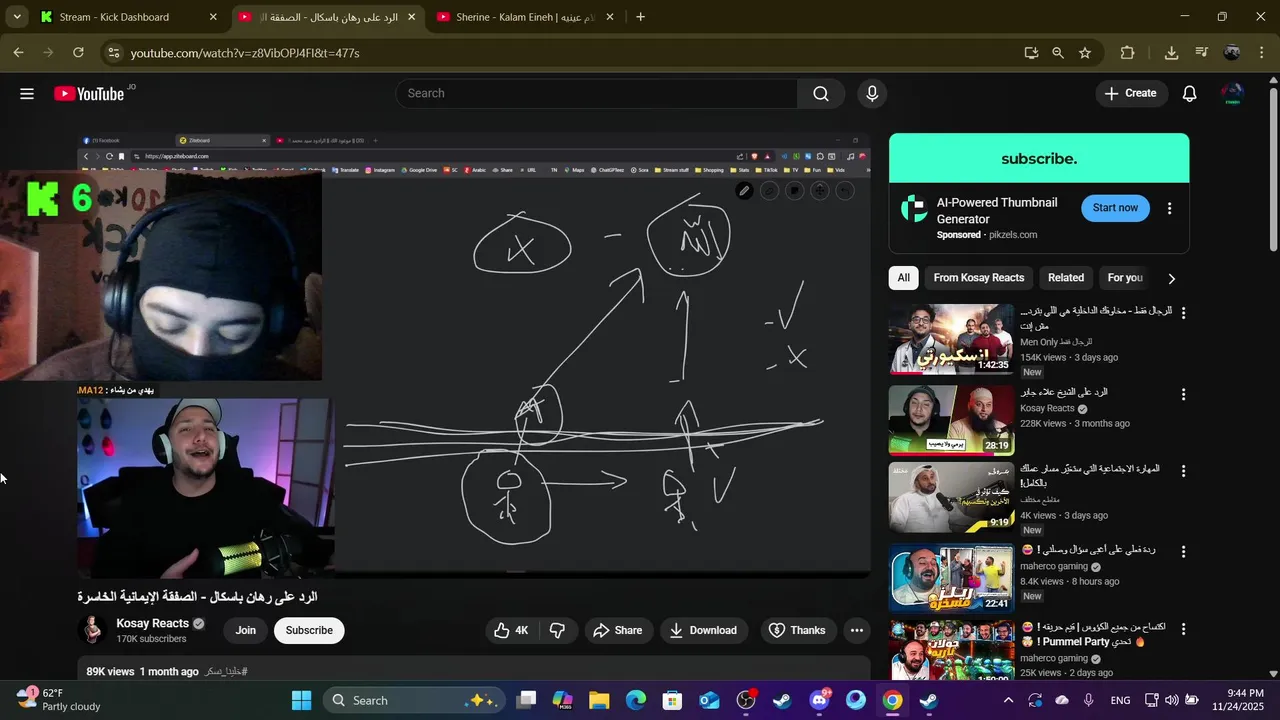Click the browser address bar URL
Image resolution: width=1280 pixels, height=720 pixels.
(x=245, y=52)
